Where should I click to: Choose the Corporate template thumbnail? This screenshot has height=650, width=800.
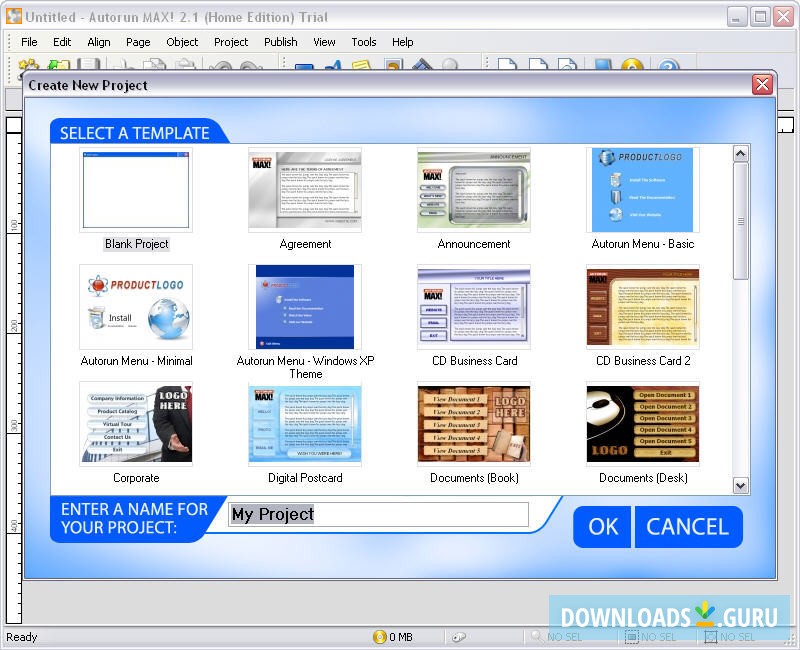coord(136,424)
